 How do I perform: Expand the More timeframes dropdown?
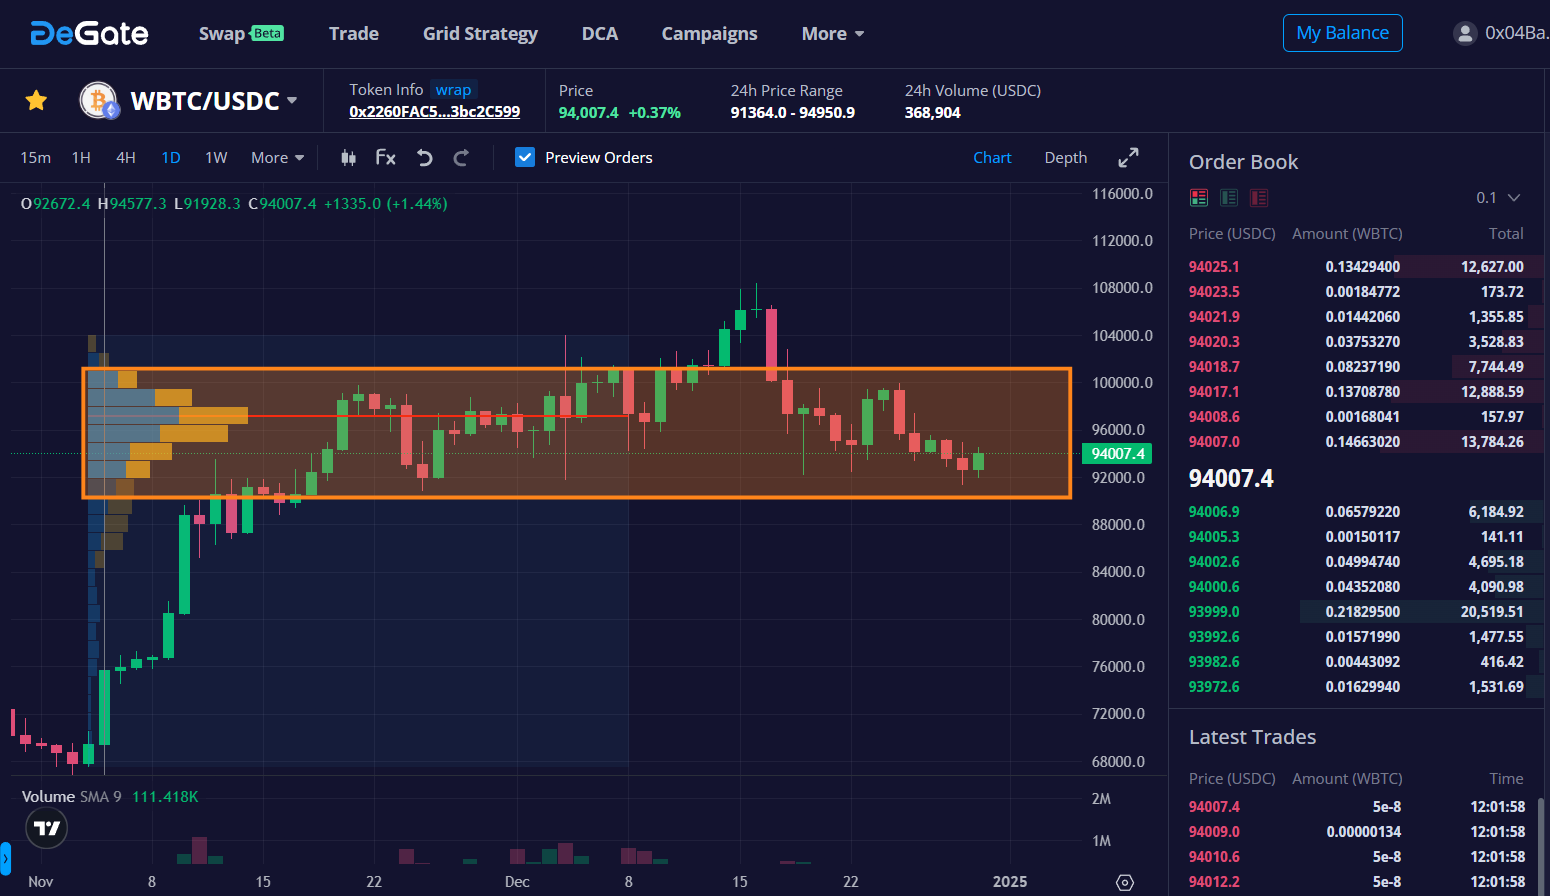pyautogui.click(x=277, y=158)
